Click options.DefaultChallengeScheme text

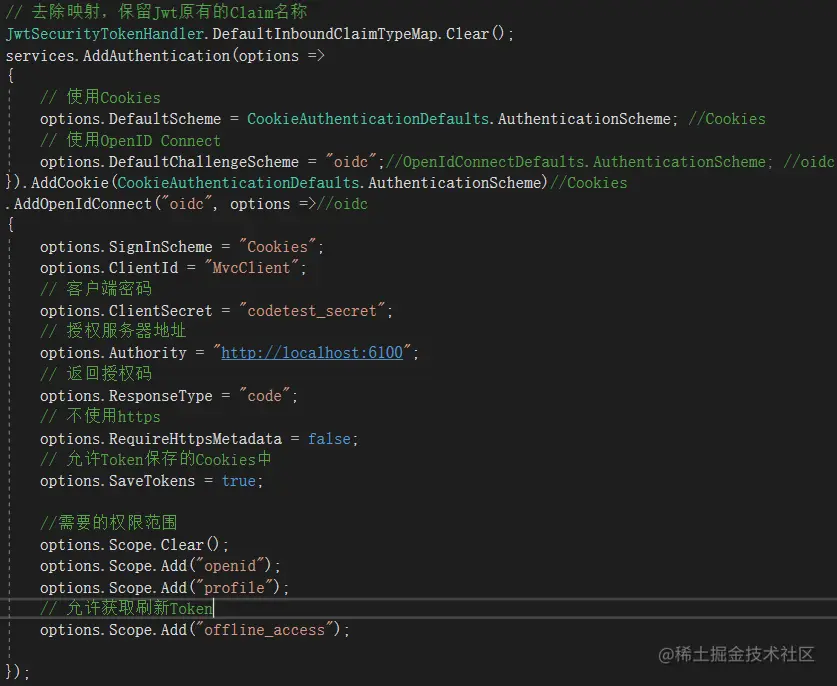(169, 162)
